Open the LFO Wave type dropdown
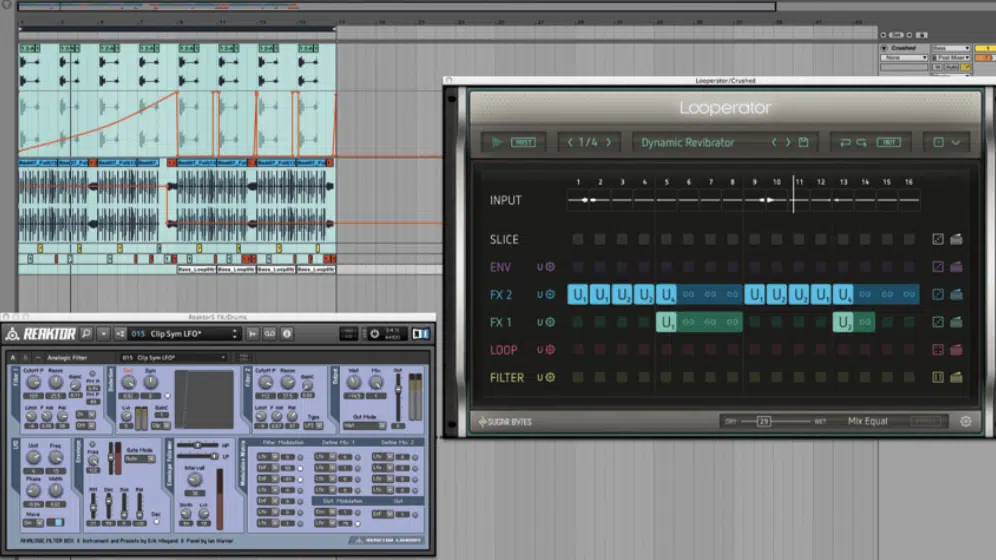This screenshot has width=996, height=560. pos(33,523)
